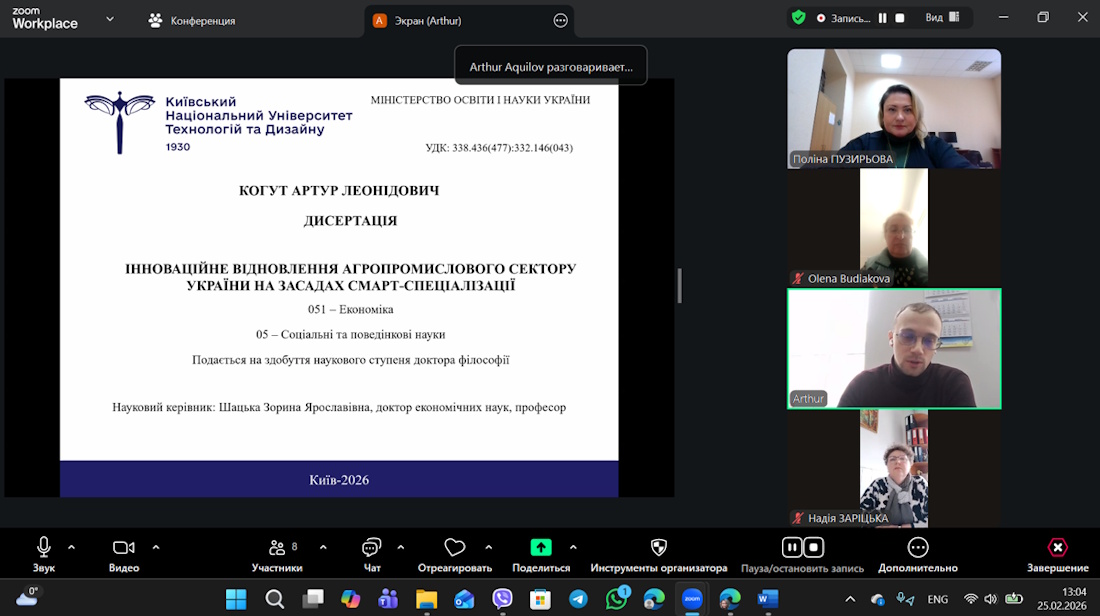Click the green encryption shield icon
This screenshot has height=616, width=1100.
click(x=798, y=18)
